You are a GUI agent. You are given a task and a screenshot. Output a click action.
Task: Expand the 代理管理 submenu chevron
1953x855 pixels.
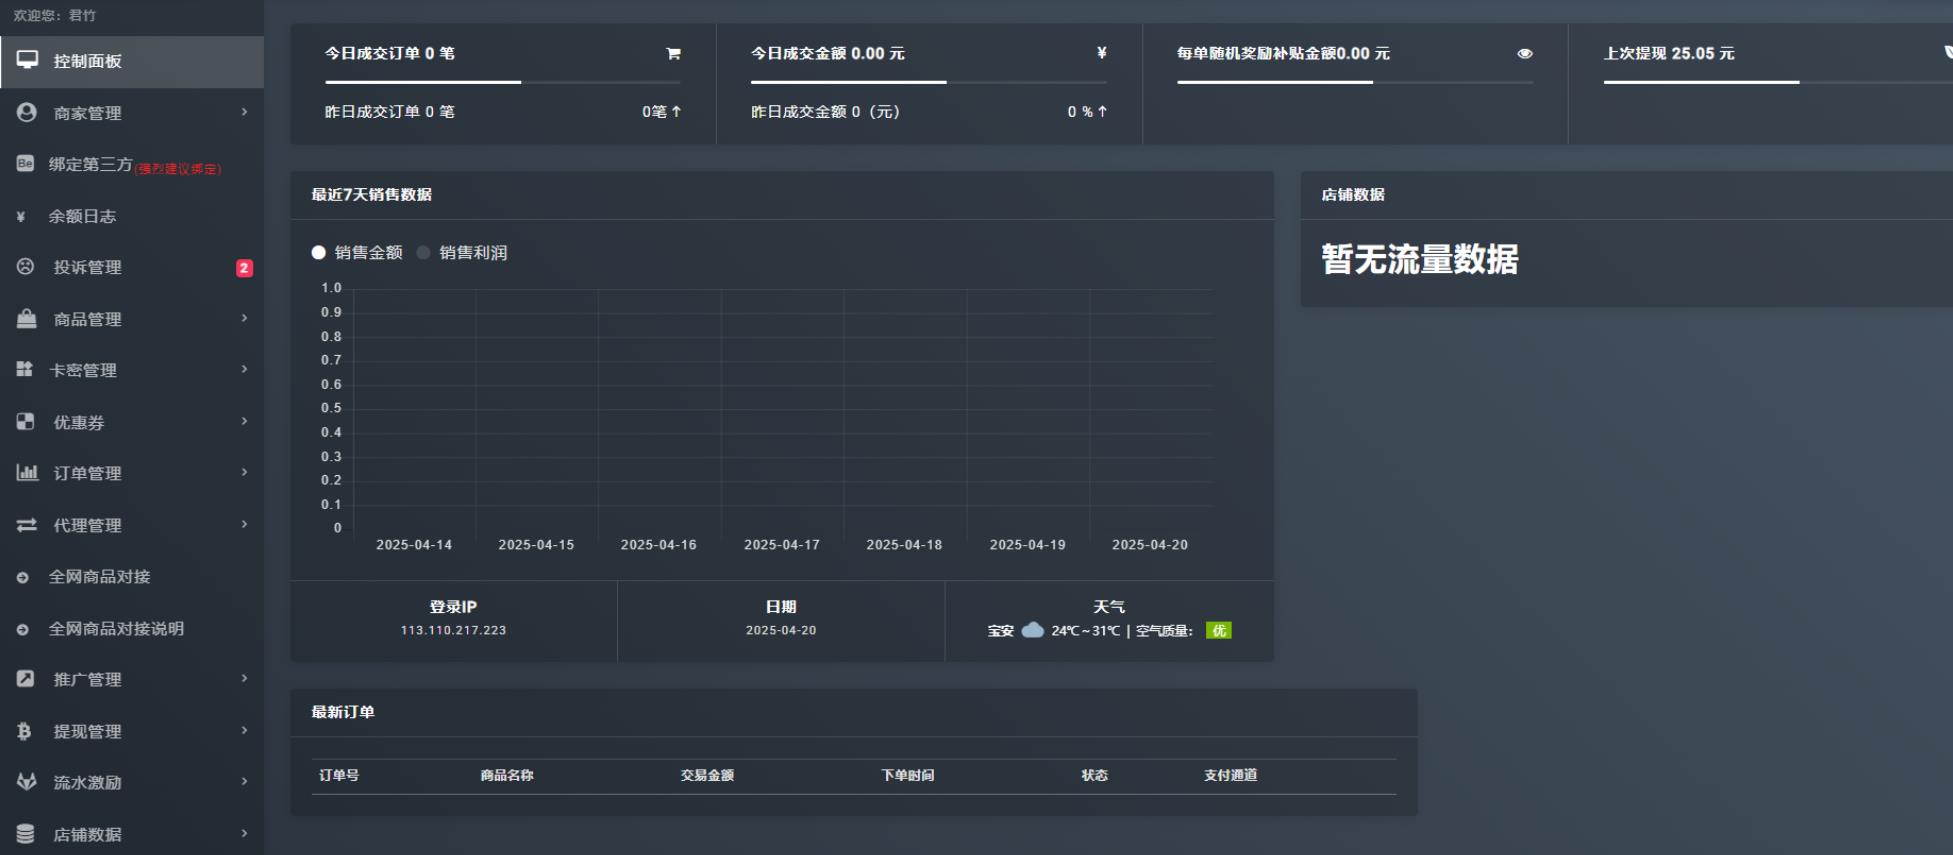pos(244,525)
